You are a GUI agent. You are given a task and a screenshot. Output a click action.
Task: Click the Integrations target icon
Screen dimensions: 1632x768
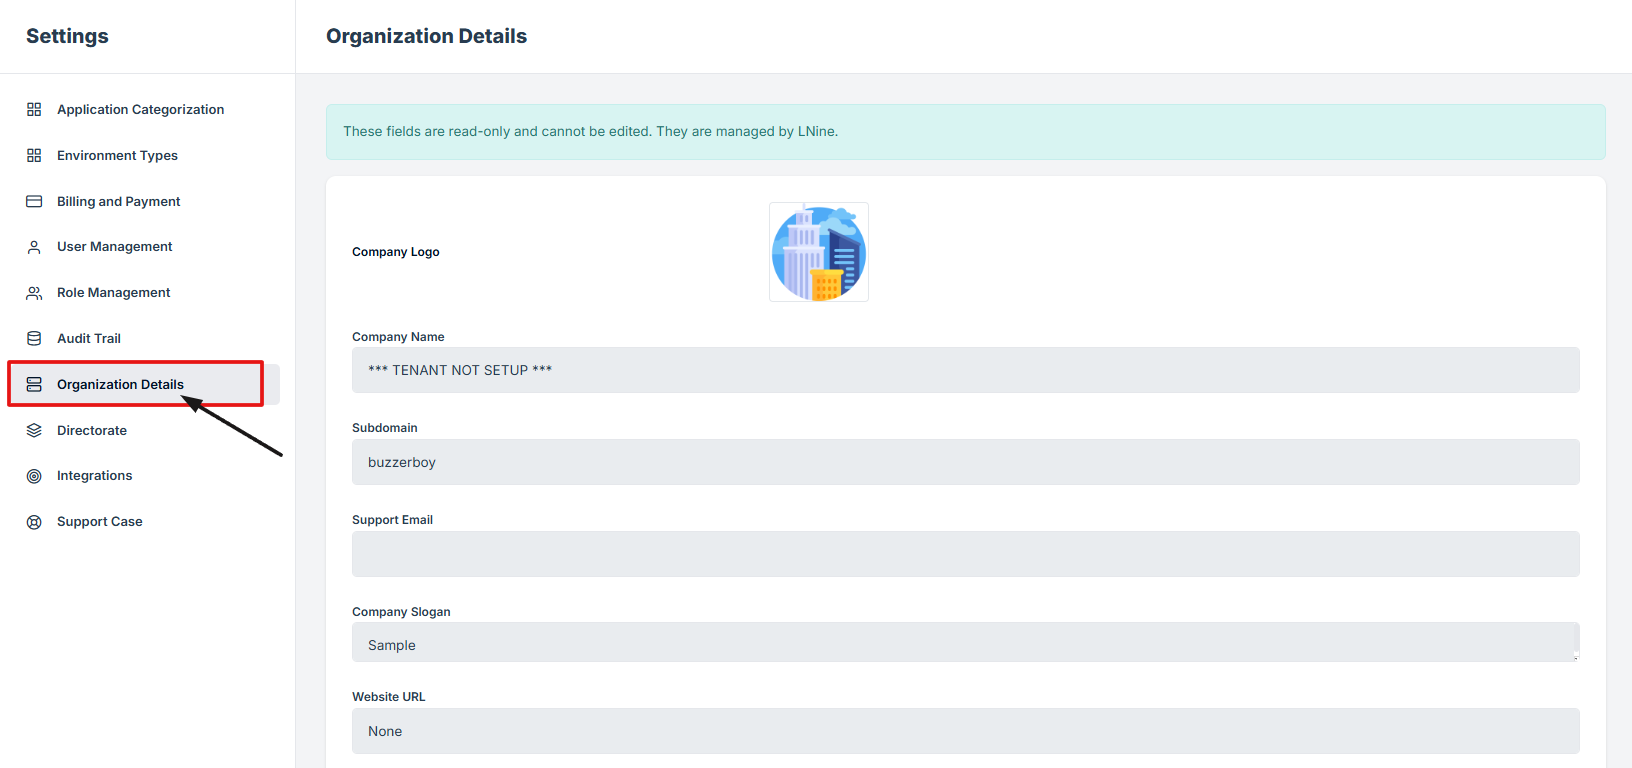pyautogui.click(x=34, y=476)
